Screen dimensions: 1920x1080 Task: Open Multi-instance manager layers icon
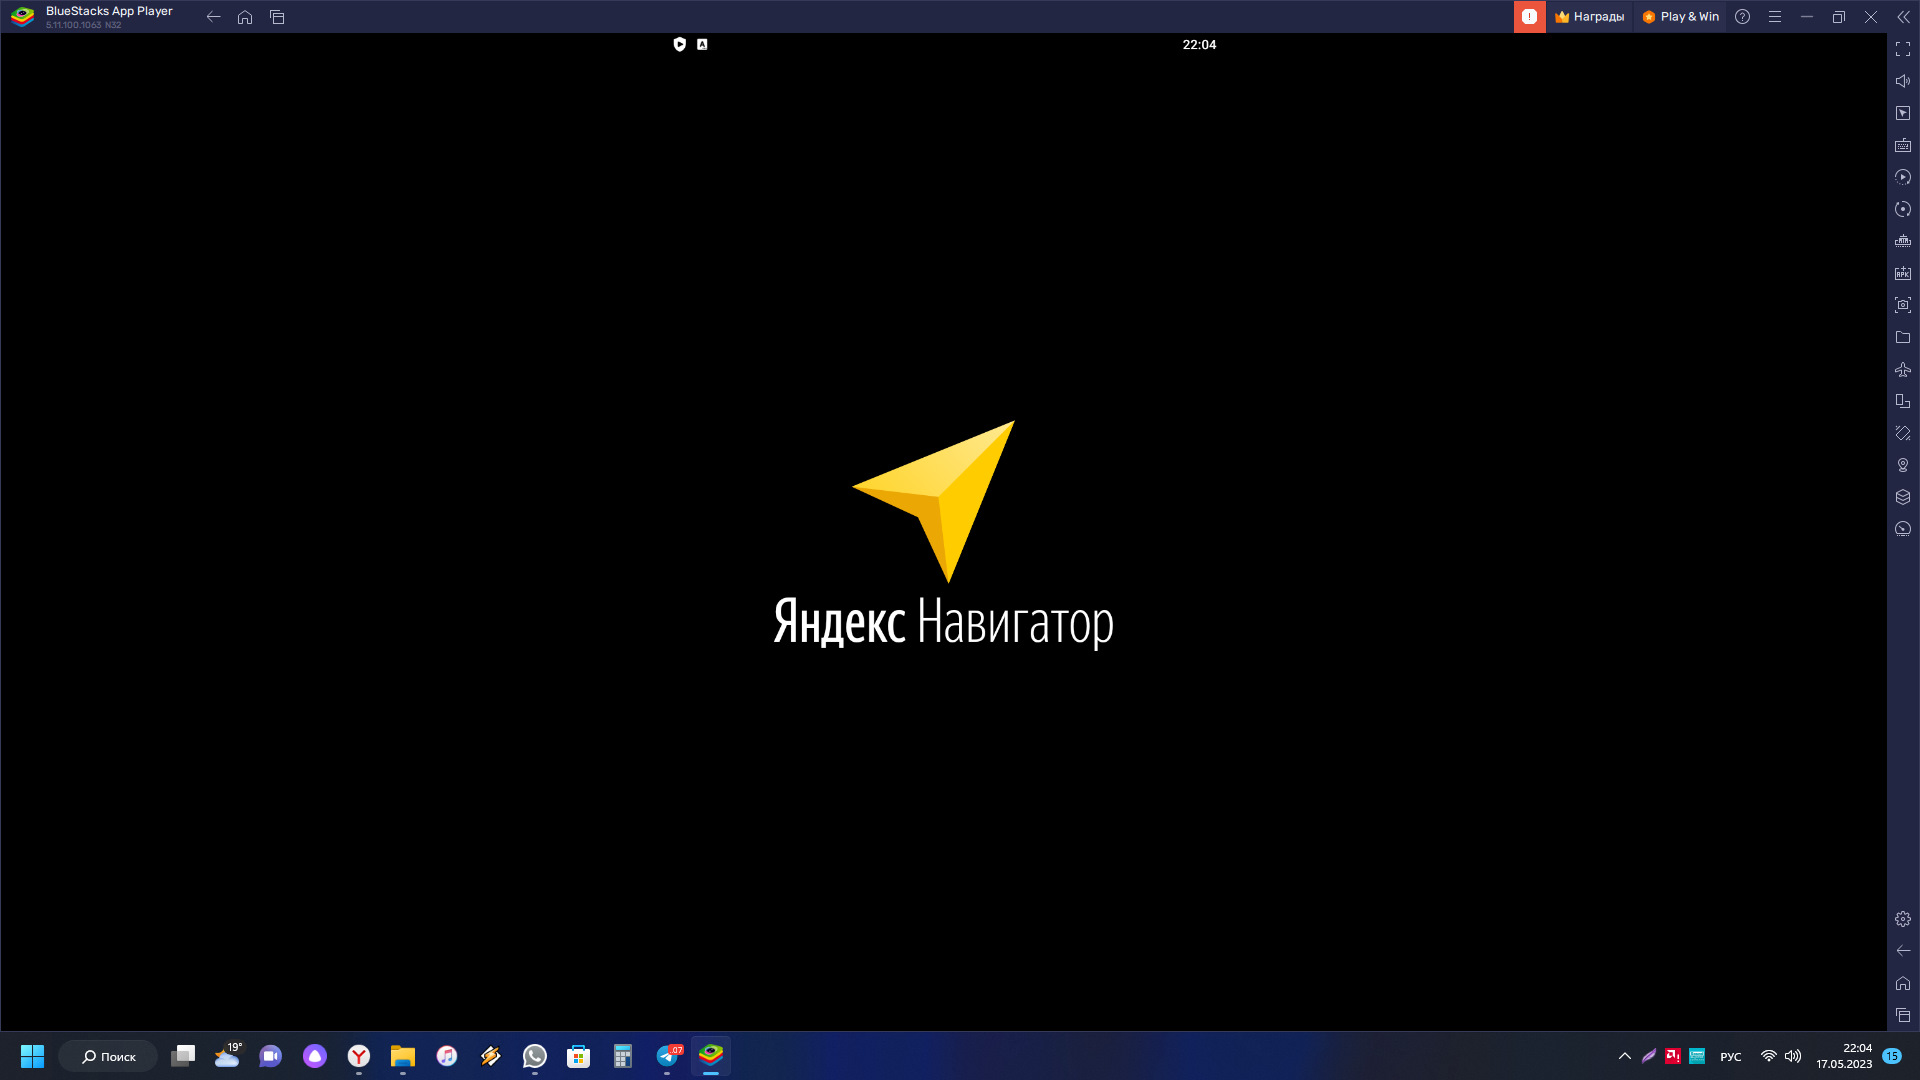click(1902, 497)
